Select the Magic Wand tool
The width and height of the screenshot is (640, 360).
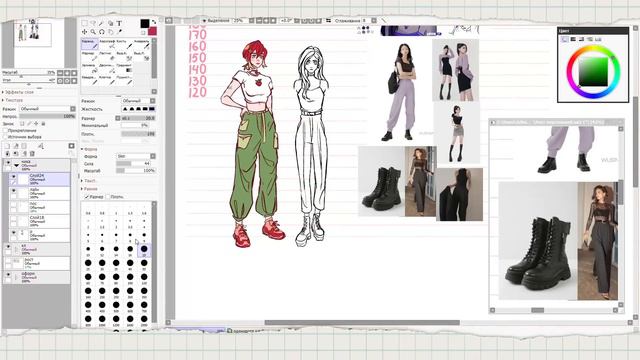pos(102,23)
